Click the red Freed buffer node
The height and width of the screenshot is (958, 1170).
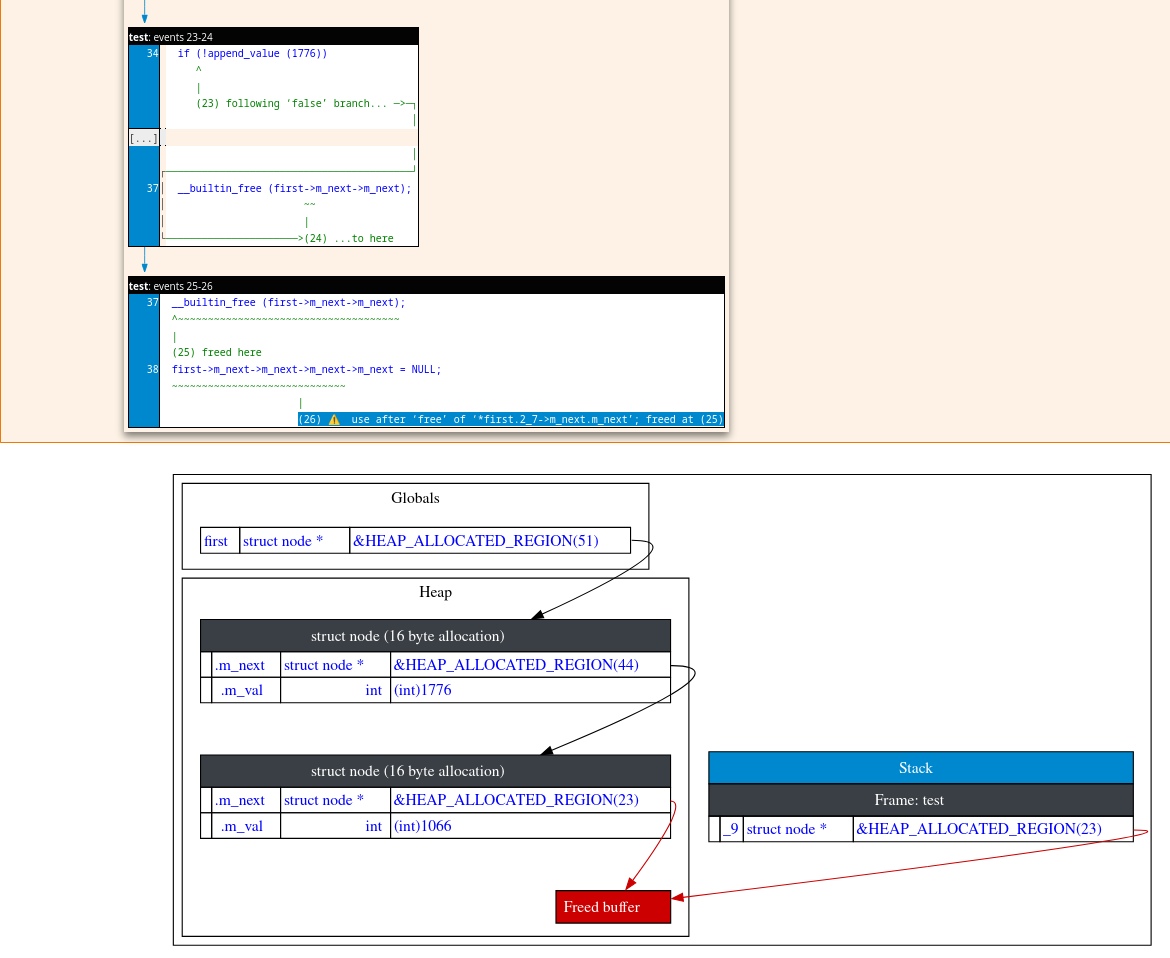(x=612, y=906)
